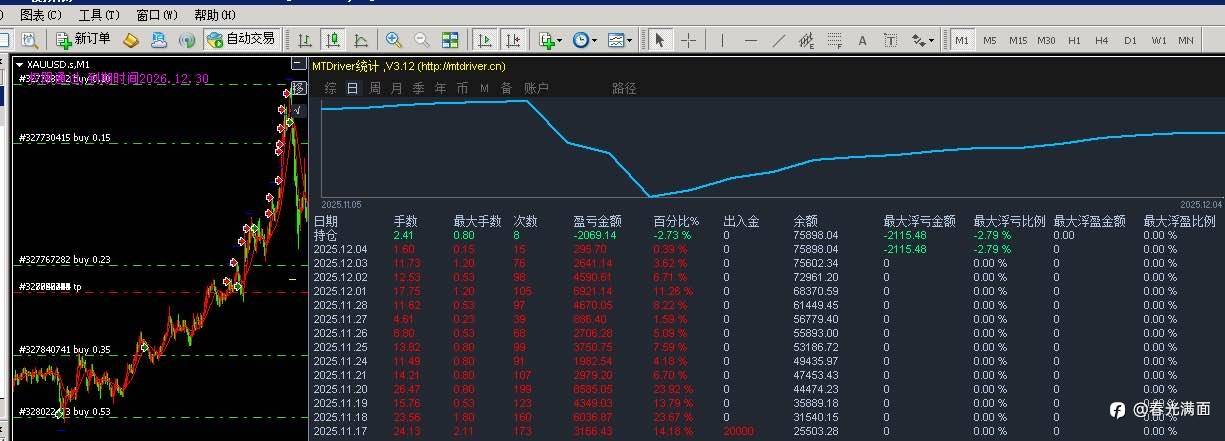The width and height of the screenshot is (1225, 441).
Task: Open the arrows objects dropdown
Action: coord(922,40)
